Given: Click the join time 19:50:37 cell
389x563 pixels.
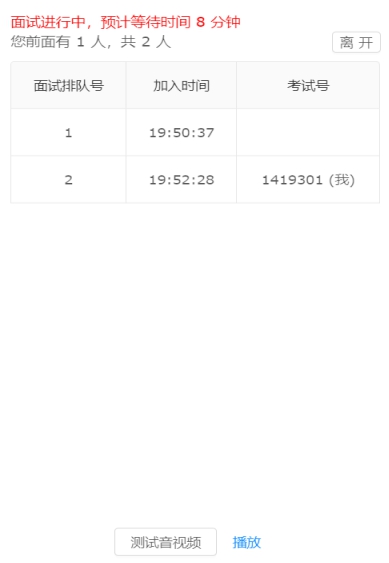Looking at the screenshot, I should (x=181, y=132).
